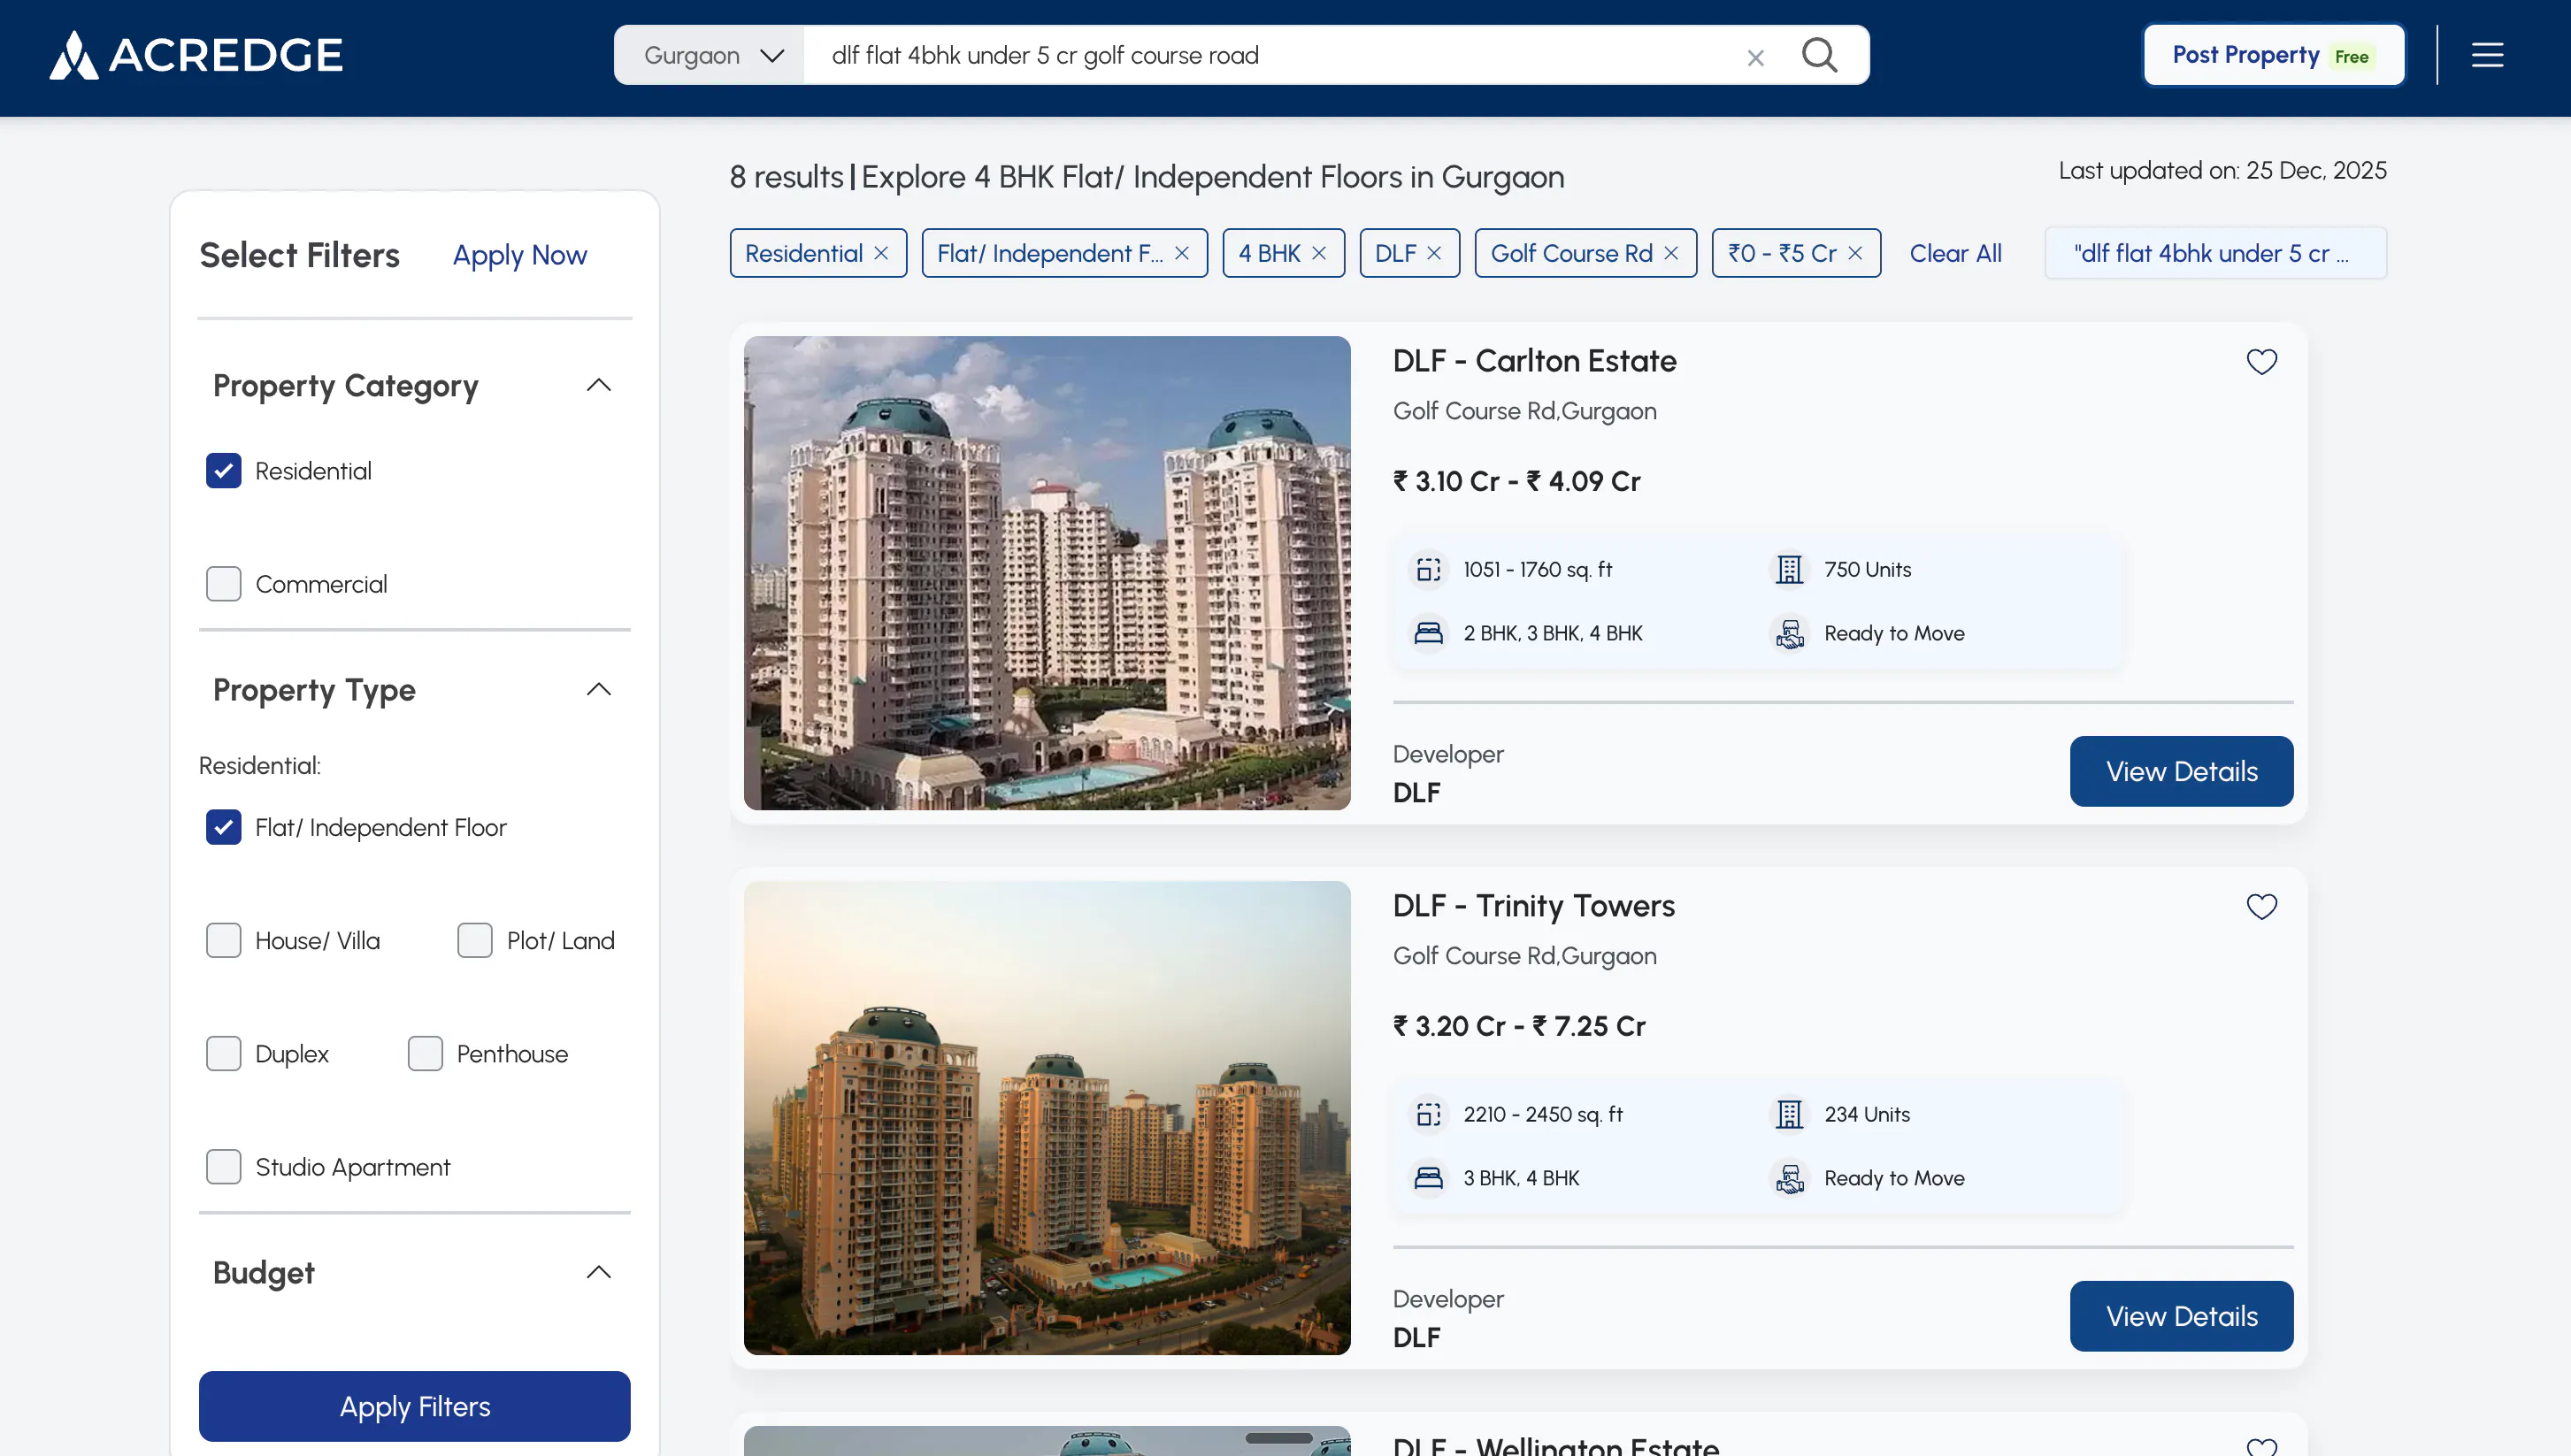
Task: Check the House/ Villa checkbox
Action: click(x=223, y=940)
